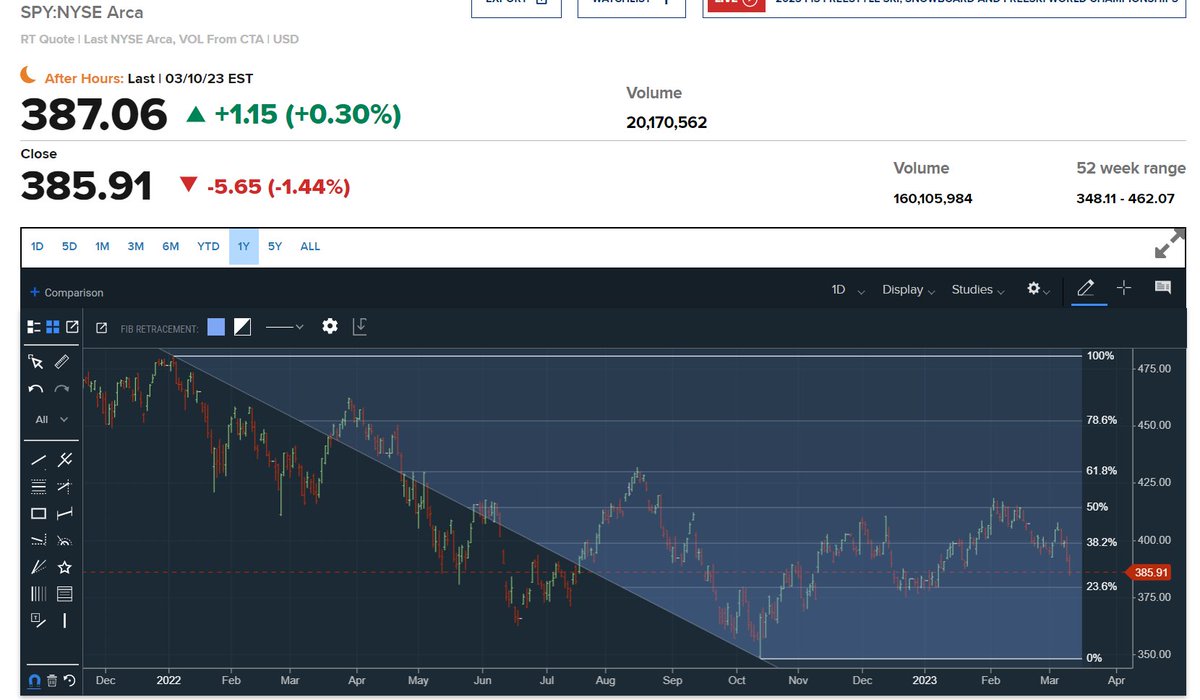The image size is (1200, 700).
Task: Select the fan lines tool
Action: click(38, 567)
